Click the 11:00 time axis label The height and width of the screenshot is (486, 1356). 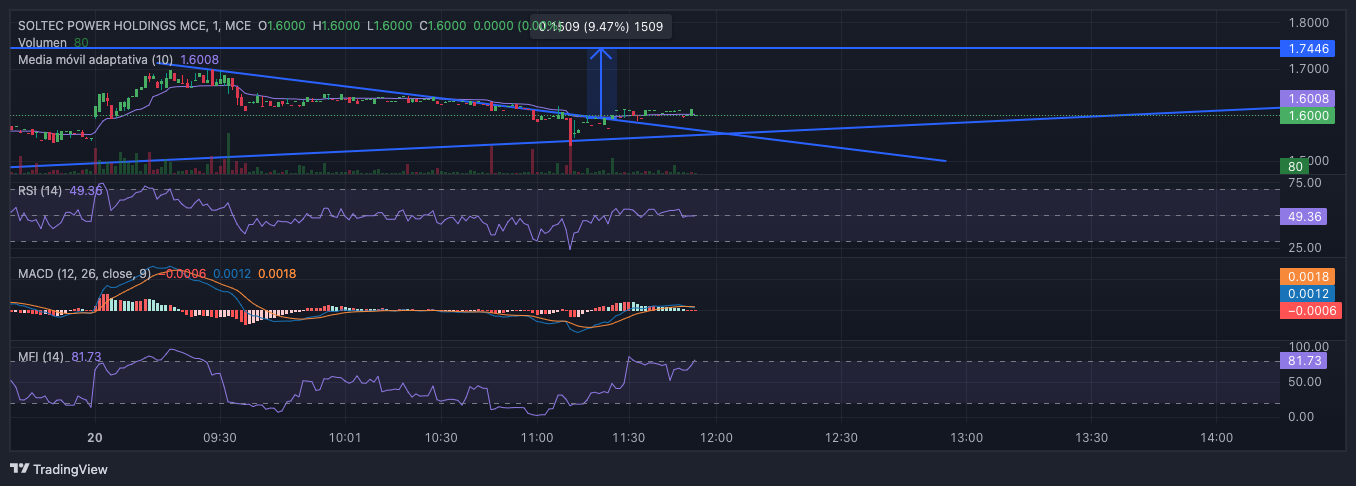tap(537, 438)
